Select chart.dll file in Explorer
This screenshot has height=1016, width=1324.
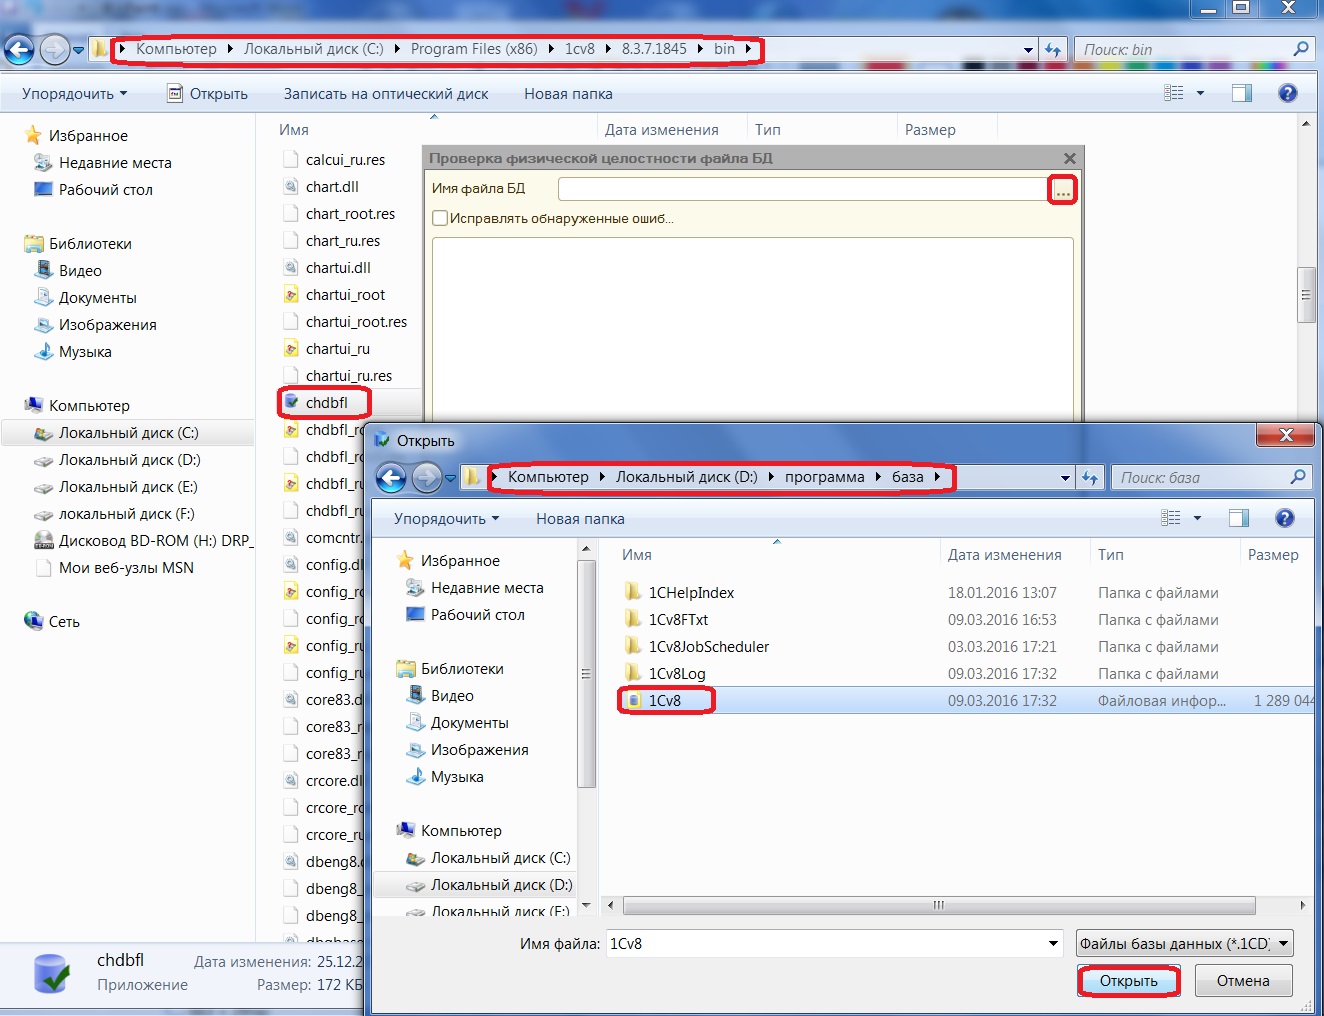click(x=332, y=186)
